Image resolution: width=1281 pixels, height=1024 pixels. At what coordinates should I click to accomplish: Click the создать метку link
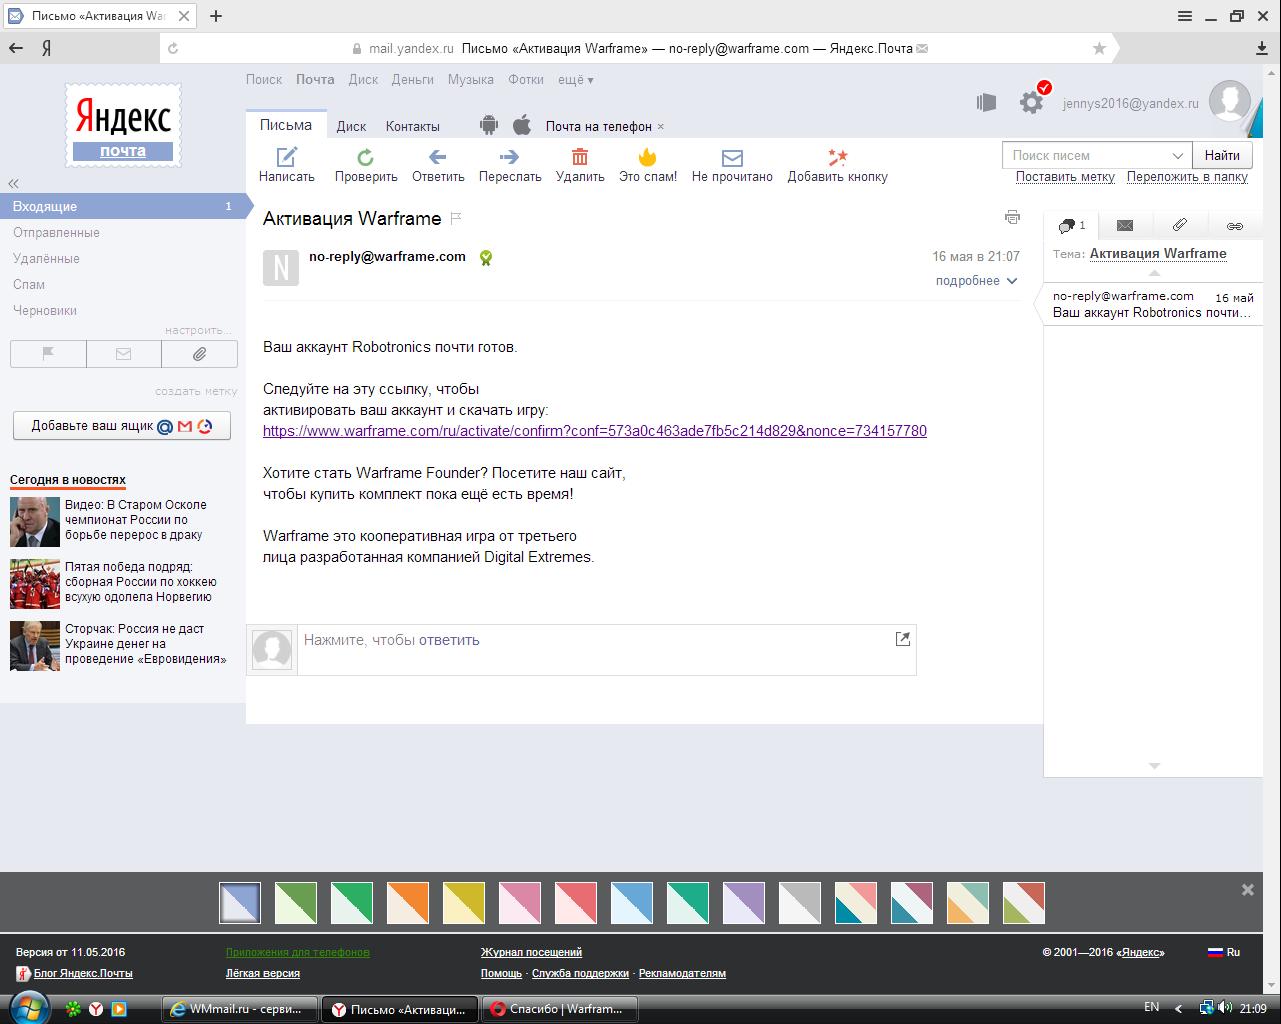196,391
